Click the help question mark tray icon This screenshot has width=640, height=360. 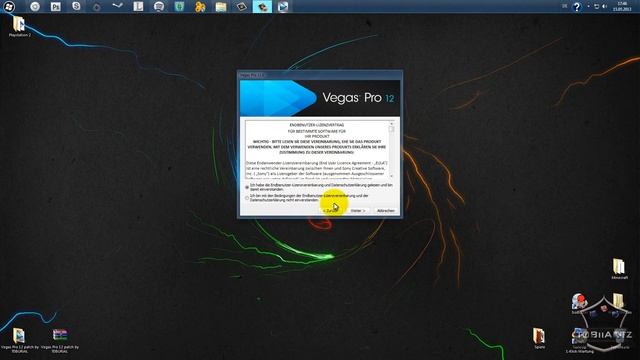tap(576, 7)
